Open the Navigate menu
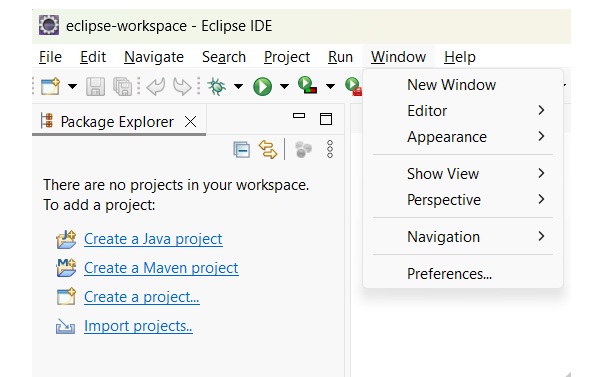This screenshot has width=600, height=377. pos(154,57)
